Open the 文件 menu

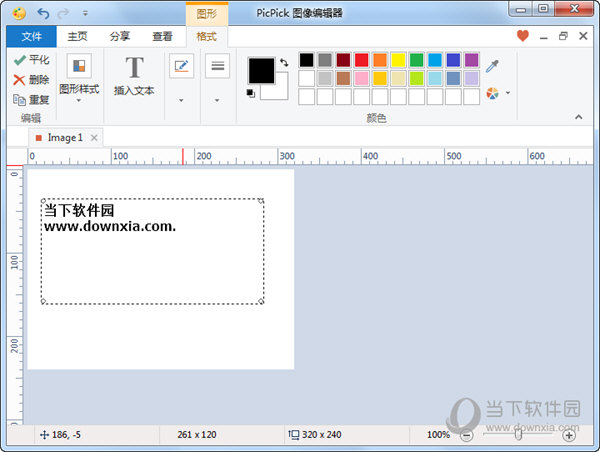31,36
